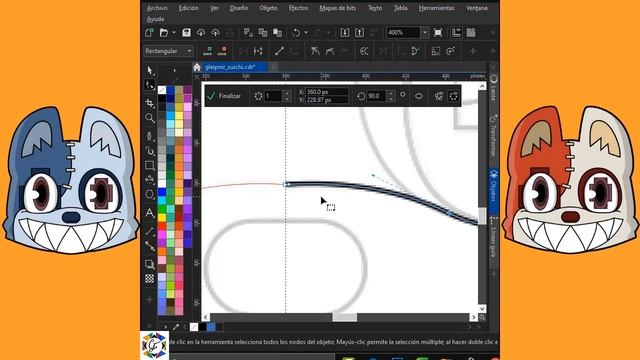Click the break curve node icon

[x=258, y=51]
